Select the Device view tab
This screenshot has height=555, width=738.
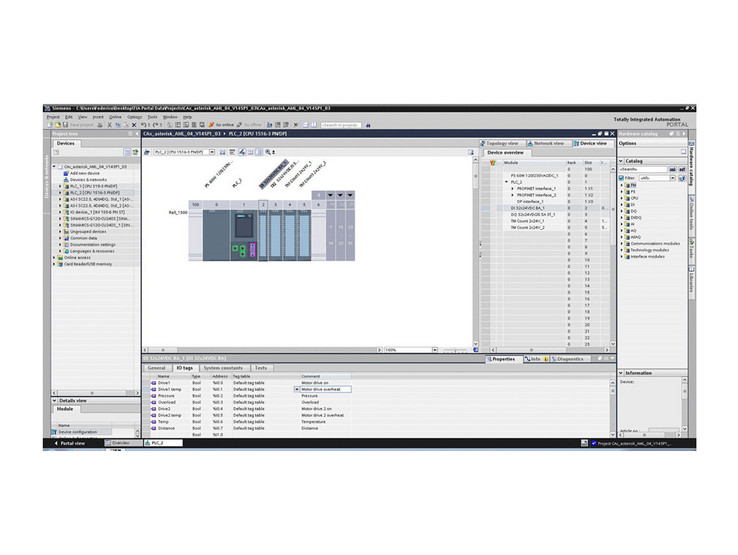(591, 143)
